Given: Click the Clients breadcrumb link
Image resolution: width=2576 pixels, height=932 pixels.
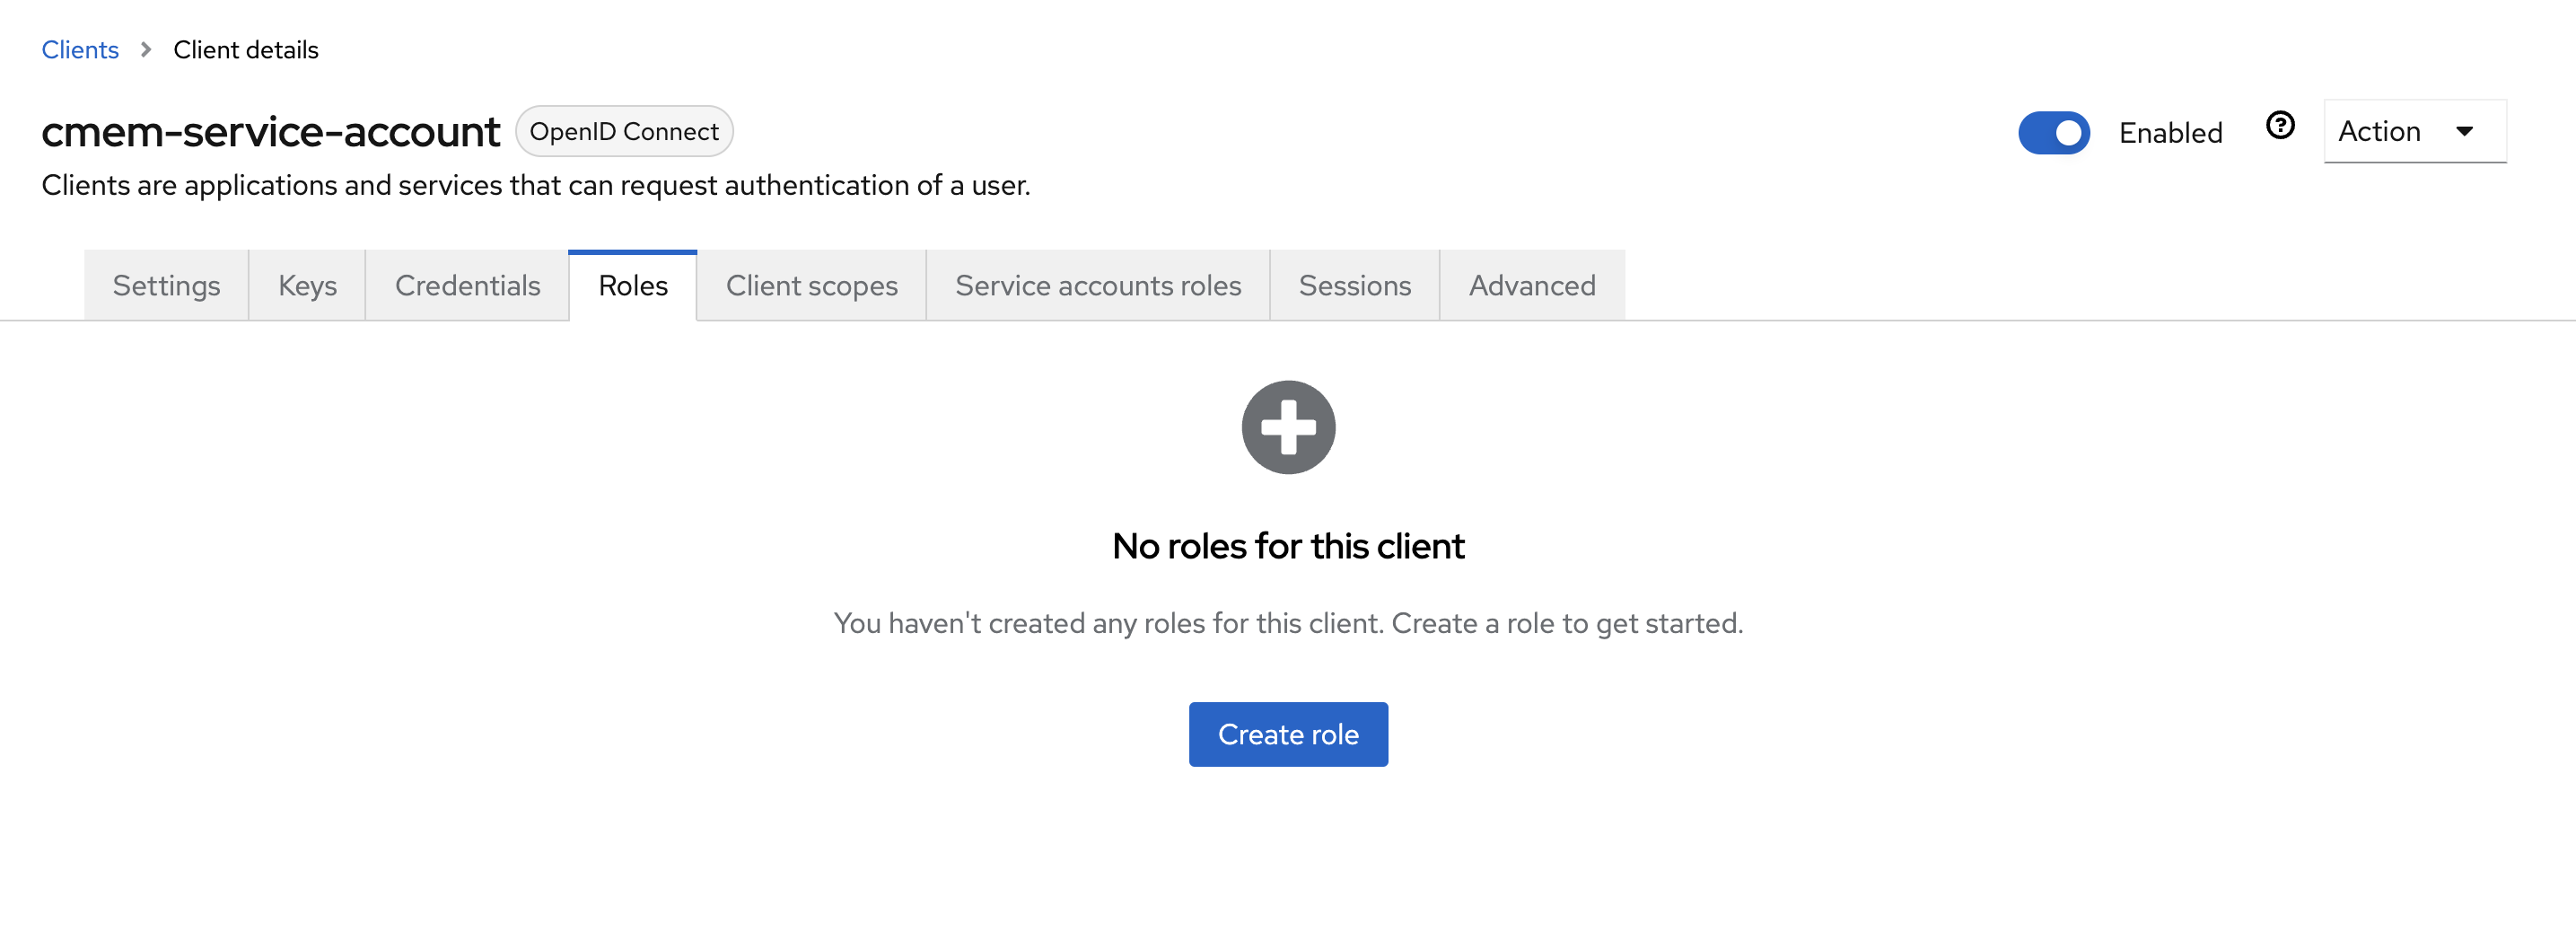Looking at the screenshot, I should click(x=80, y=50).
